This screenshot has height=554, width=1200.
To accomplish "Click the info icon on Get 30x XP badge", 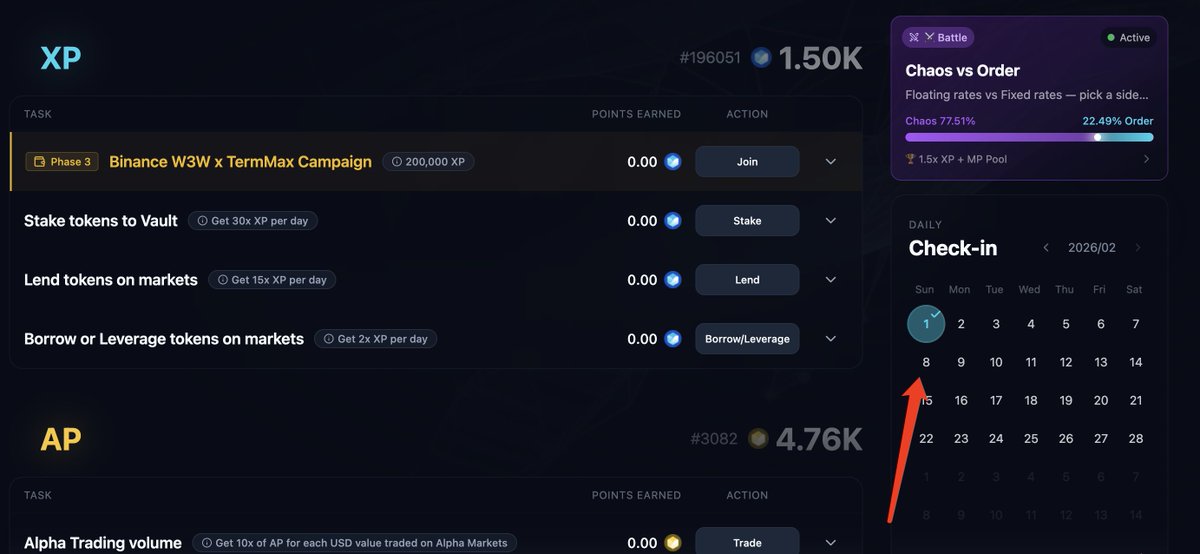I will point(202,221).
